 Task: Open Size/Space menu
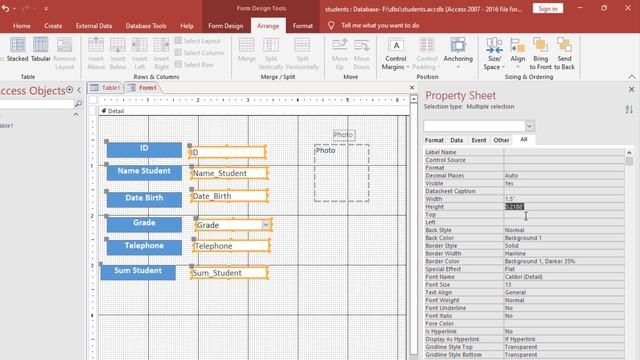point(494,53)
